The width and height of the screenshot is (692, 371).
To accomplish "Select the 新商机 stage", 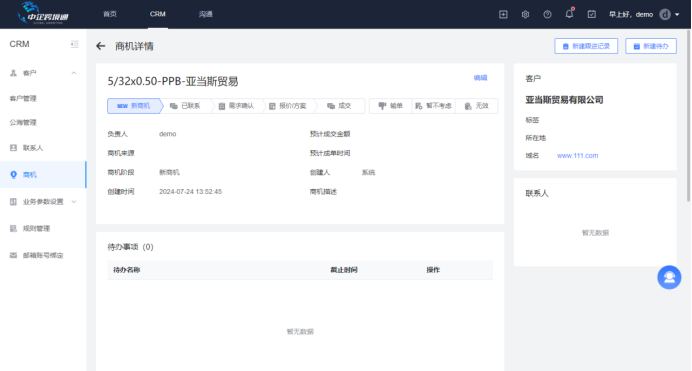I will point(134,106).
